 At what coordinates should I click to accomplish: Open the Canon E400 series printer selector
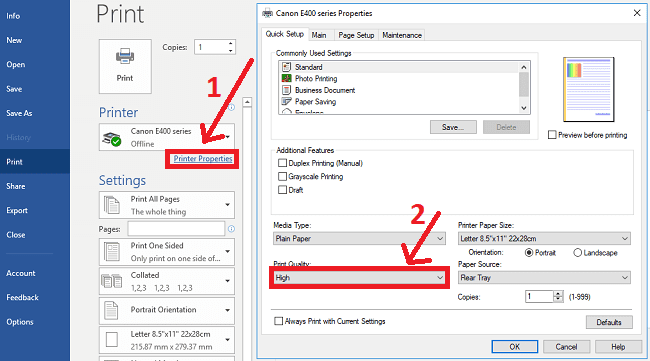point(167,137)
